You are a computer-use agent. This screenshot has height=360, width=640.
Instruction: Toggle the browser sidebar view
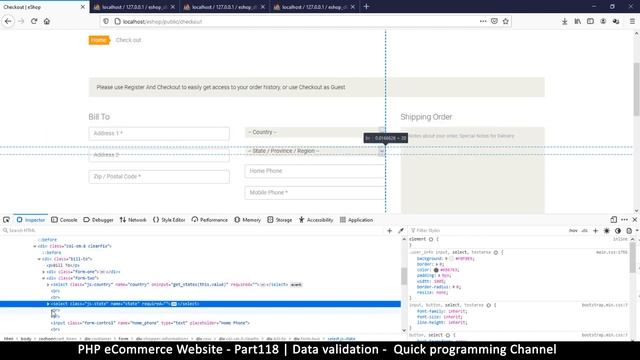tap(590, 21)
